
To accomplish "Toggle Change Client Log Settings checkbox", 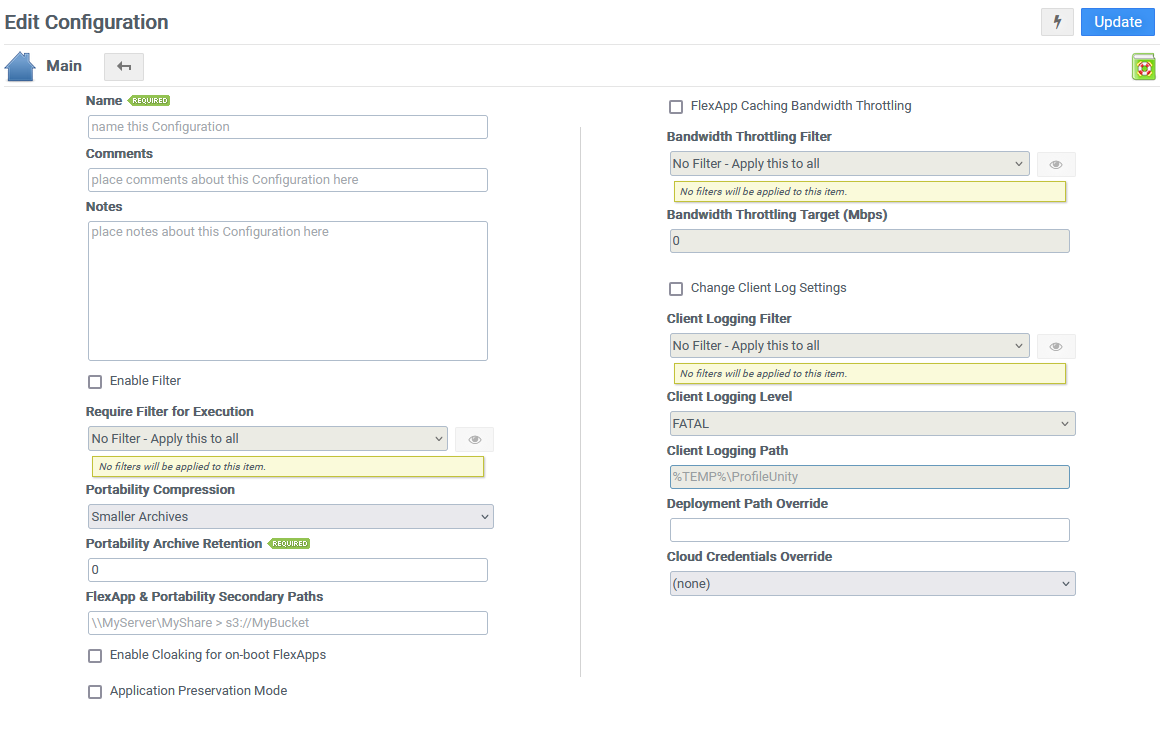I will [676, 288].
